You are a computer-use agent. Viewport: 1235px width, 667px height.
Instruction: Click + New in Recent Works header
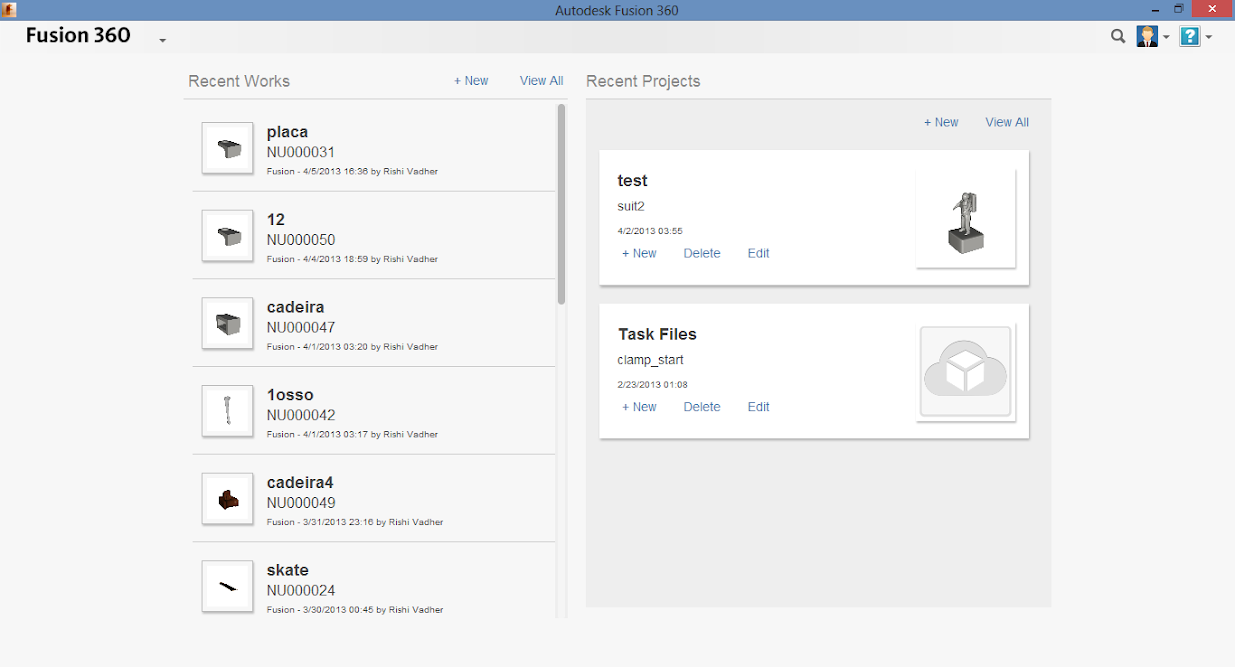click(471, 81)
